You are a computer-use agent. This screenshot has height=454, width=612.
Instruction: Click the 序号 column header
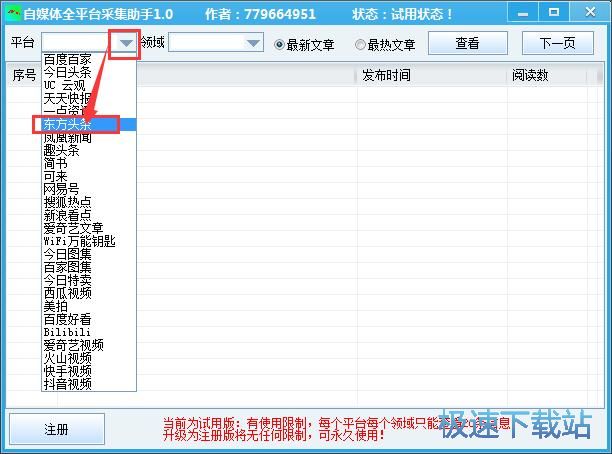[24, 75]
